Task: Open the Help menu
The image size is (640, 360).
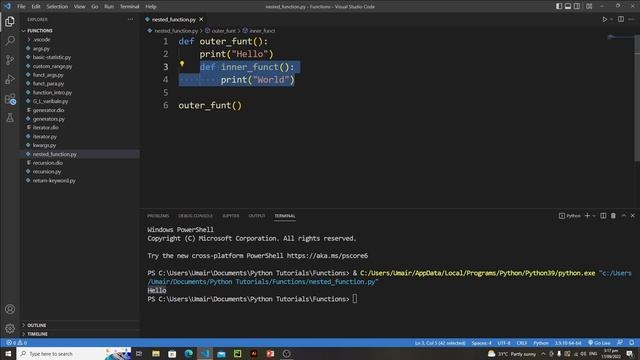Action: pyautogui.click(x=151, y=6)
